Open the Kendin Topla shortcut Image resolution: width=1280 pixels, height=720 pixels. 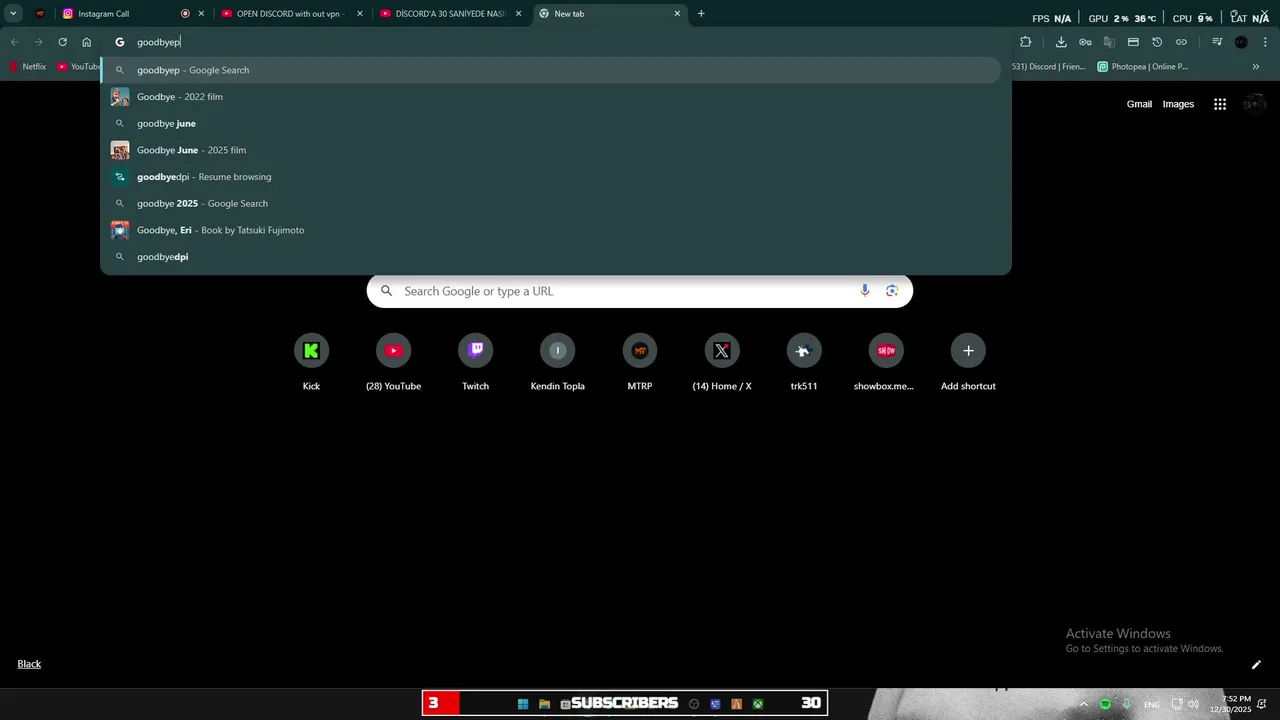click(557, 362)
